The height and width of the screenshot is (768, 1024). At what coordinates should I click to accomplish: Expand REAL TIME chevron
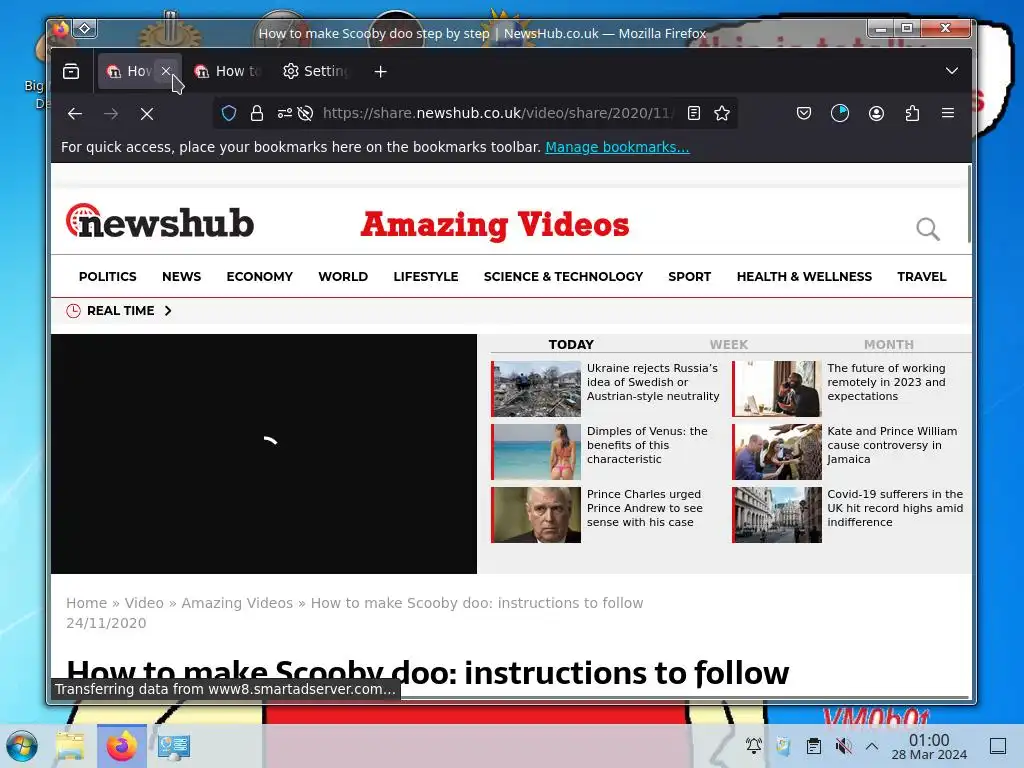point(168,311)
